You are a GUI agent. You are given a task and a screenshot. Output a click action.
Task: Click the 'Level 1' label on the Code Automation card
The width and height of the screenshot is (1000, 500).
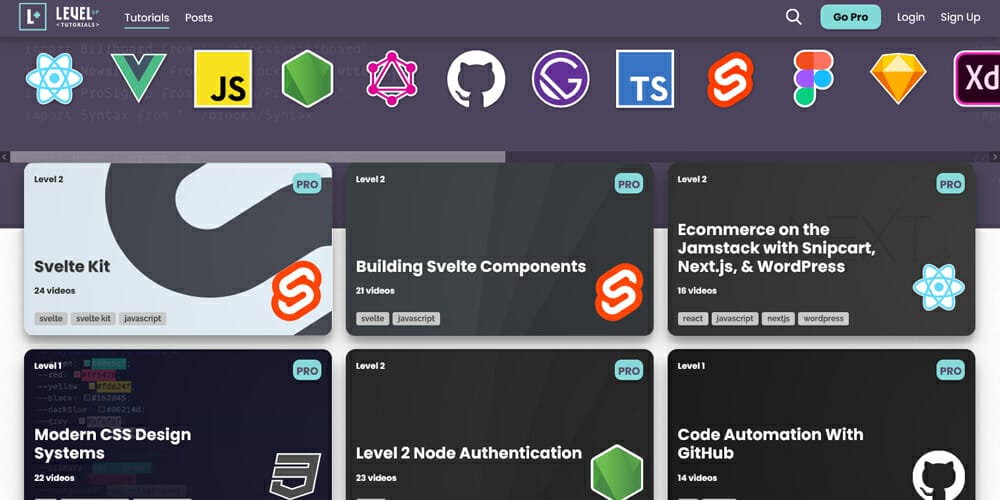(691, 366)
